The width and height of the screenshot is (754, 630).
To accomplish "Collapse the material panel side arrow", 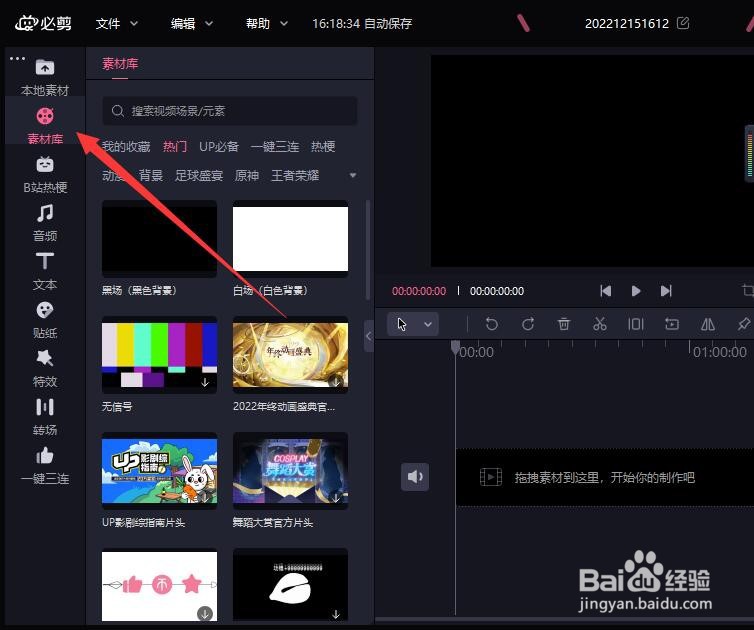I will click(x=369, y=336).
